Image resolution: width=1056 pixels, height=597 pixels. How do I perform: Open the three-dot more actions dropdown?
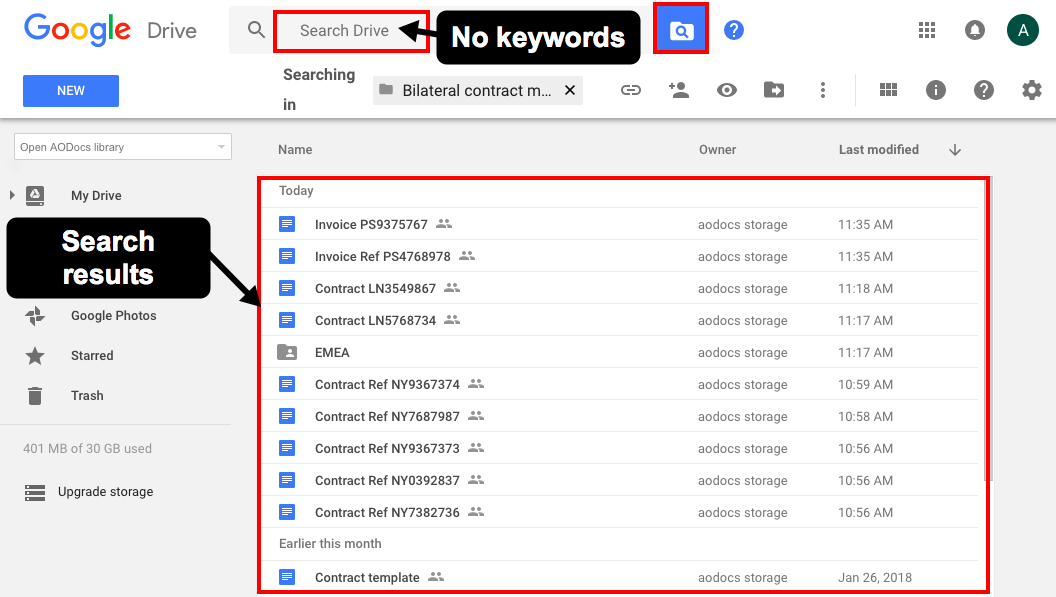coord(823,90)
